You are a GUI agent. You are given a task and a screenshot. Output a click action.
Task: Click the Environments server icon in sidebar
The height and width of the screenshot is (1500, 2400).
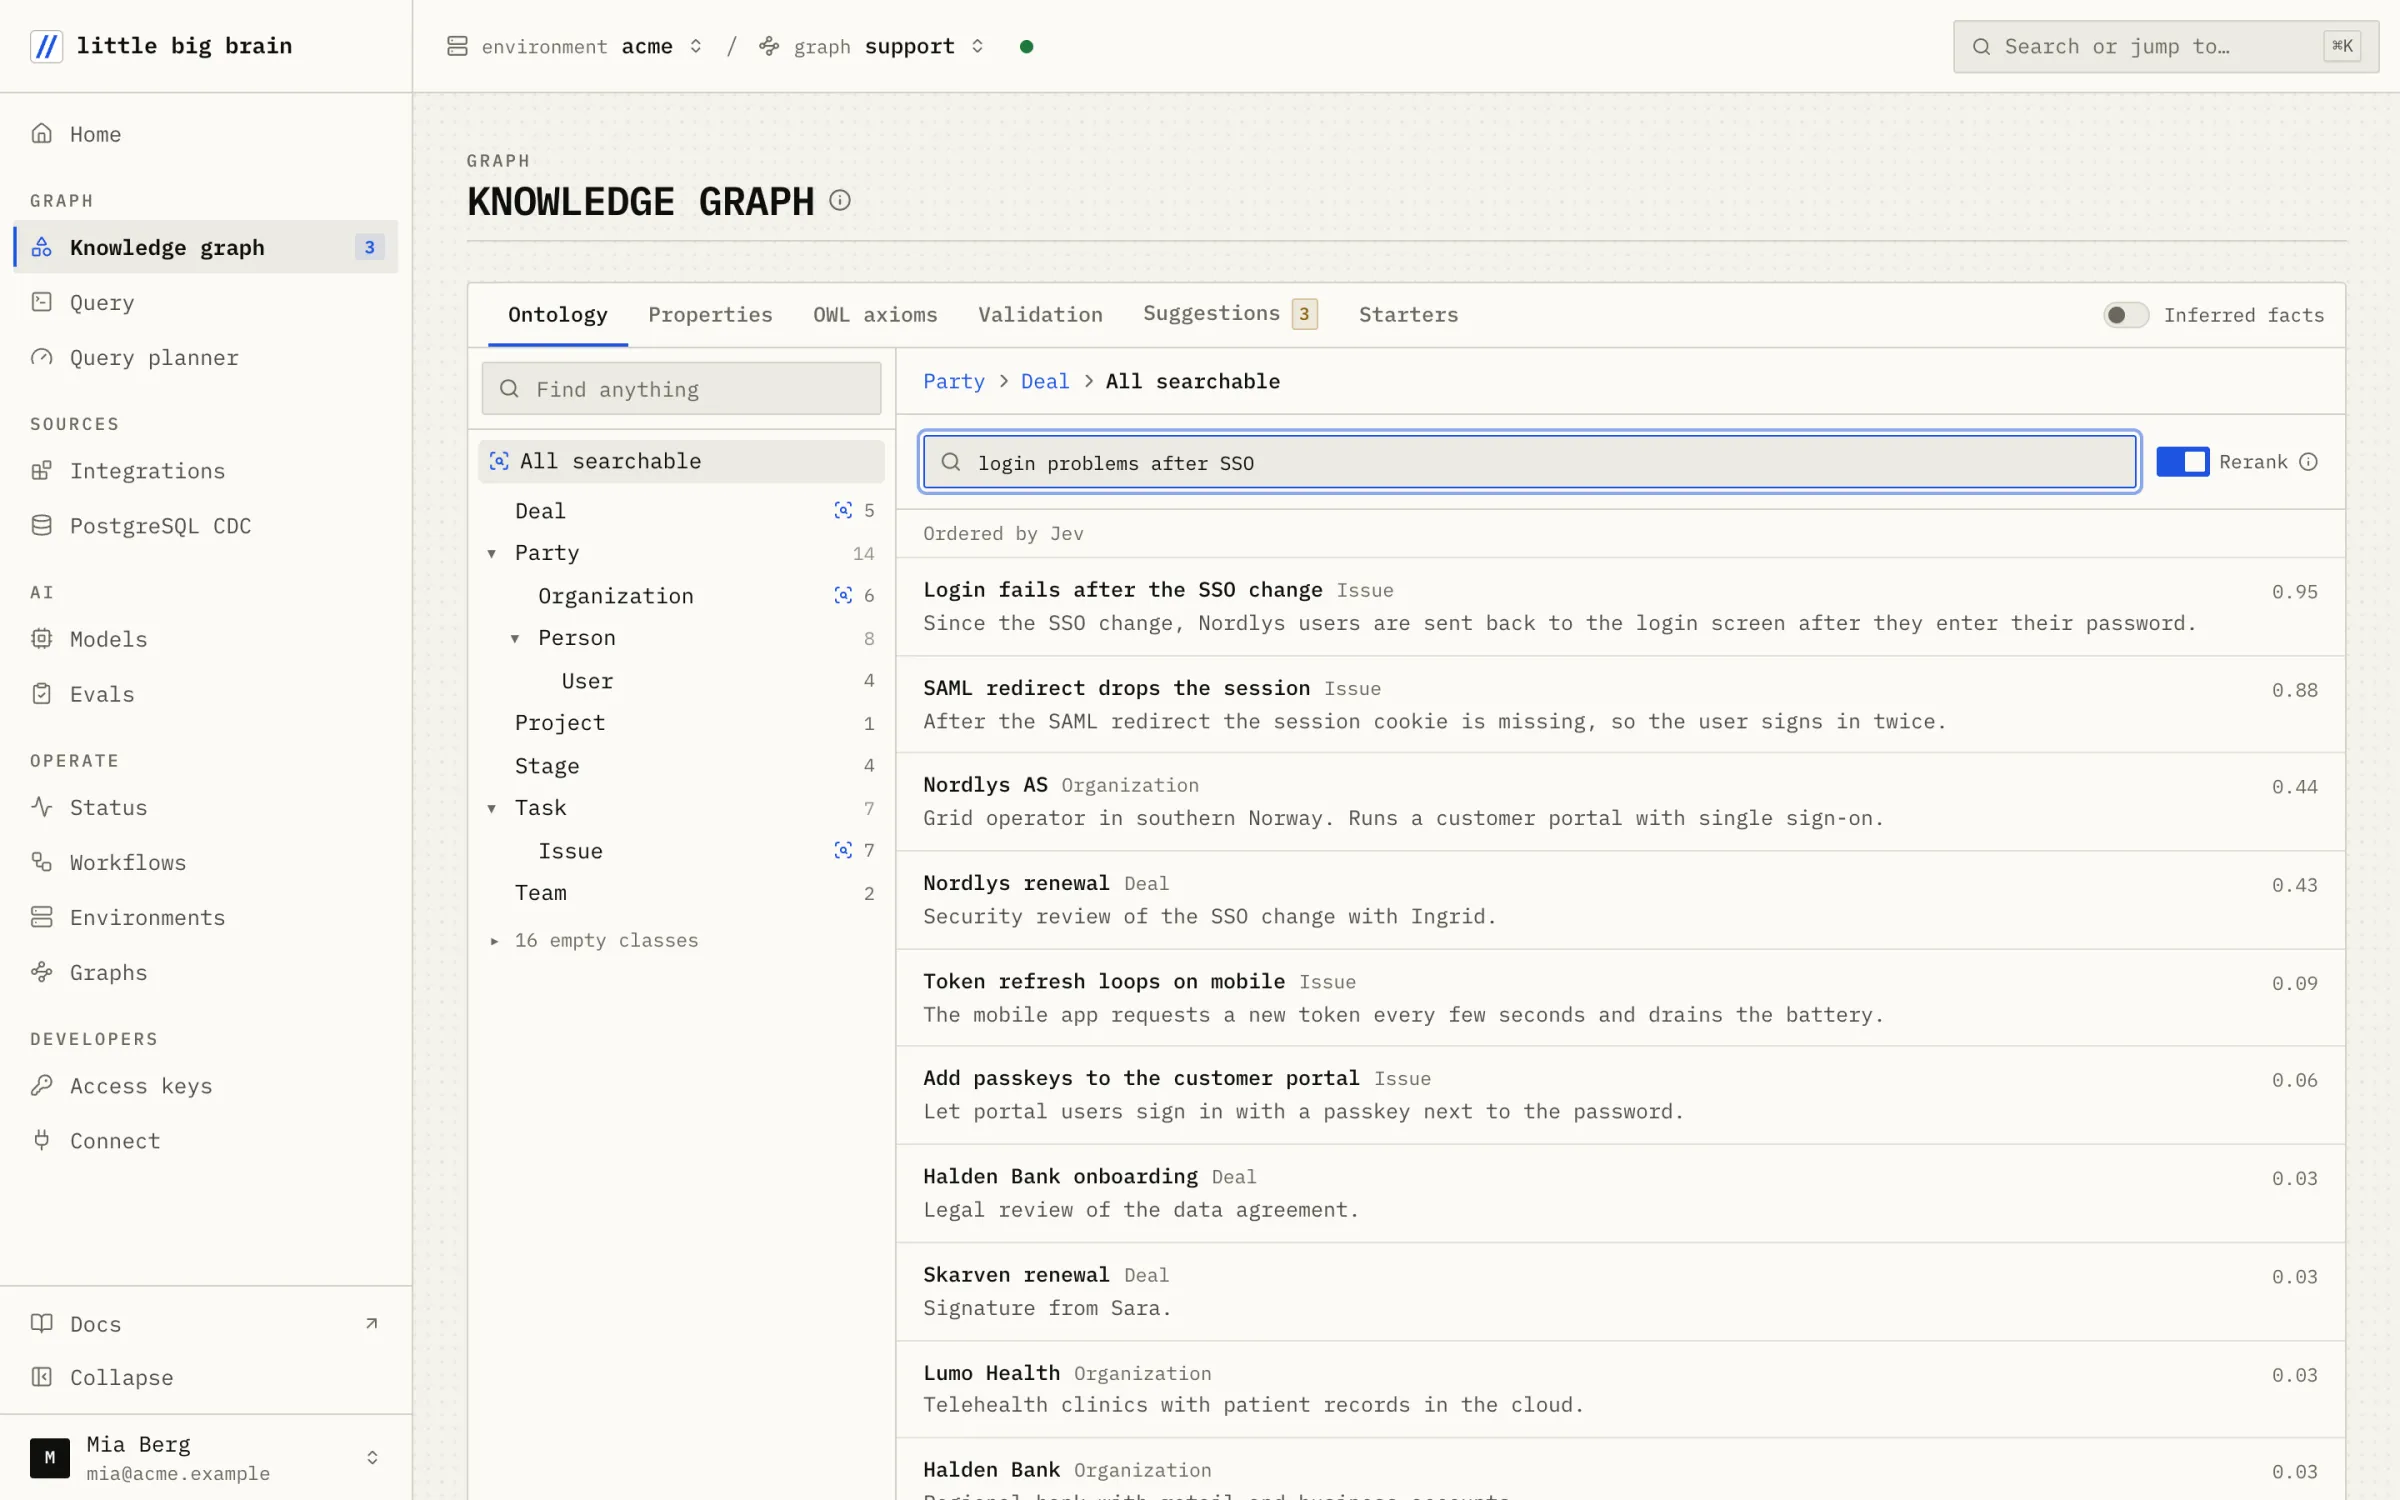[x=41, y=916]
